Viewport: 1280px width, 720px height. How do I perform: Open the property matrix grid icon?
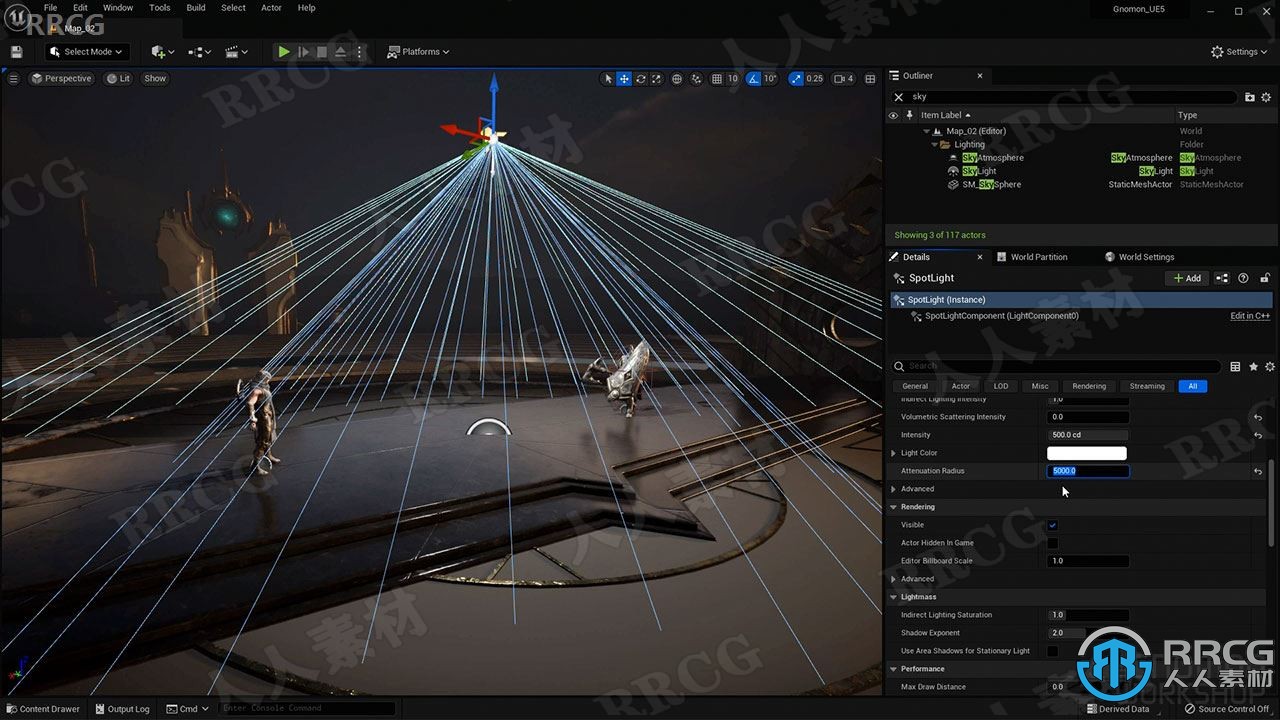[x=1235, y=367]
